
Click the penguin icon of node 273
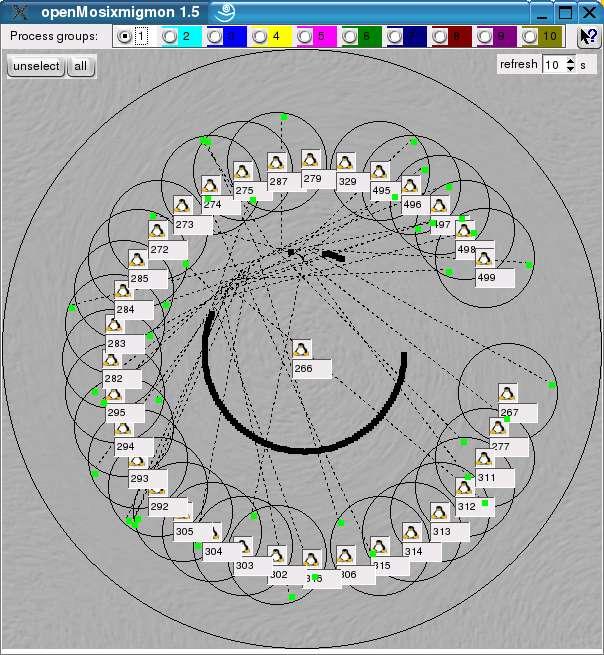(x=182, y=205)
